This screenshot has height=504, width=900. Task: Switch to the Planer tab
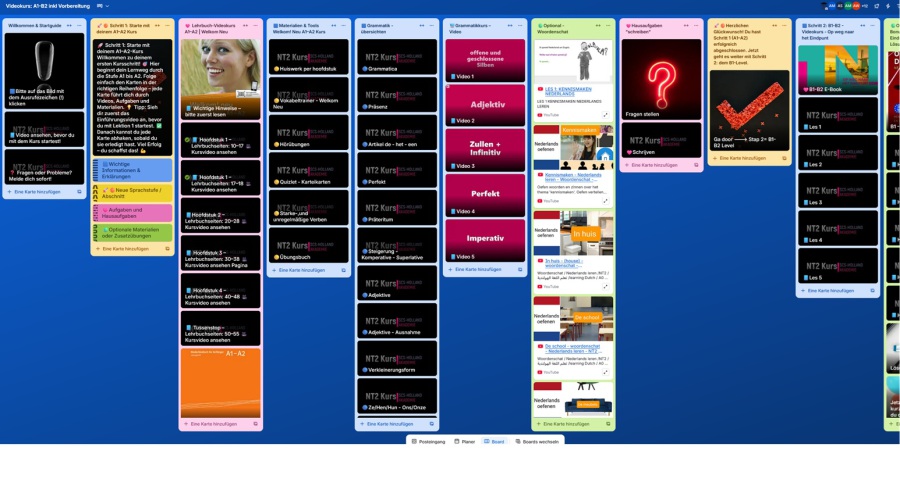(463, 441)
